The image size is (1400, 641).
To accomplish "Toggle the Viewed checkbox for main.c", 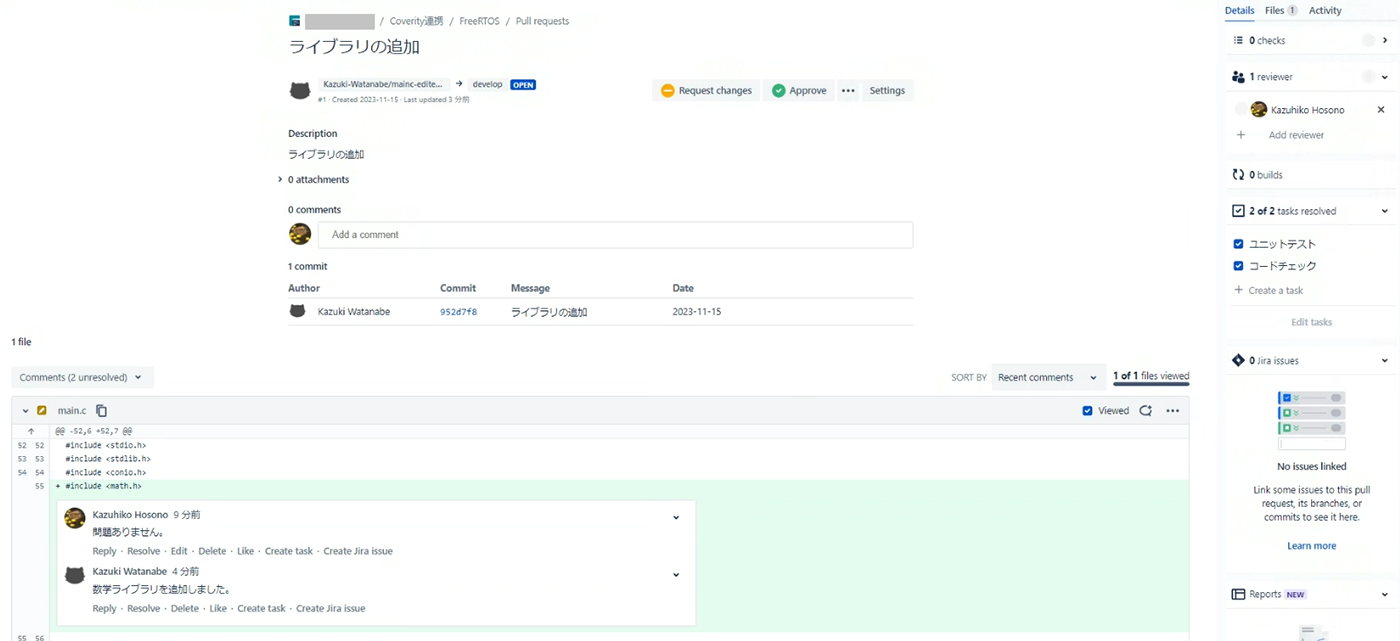I will (1087, 411).
